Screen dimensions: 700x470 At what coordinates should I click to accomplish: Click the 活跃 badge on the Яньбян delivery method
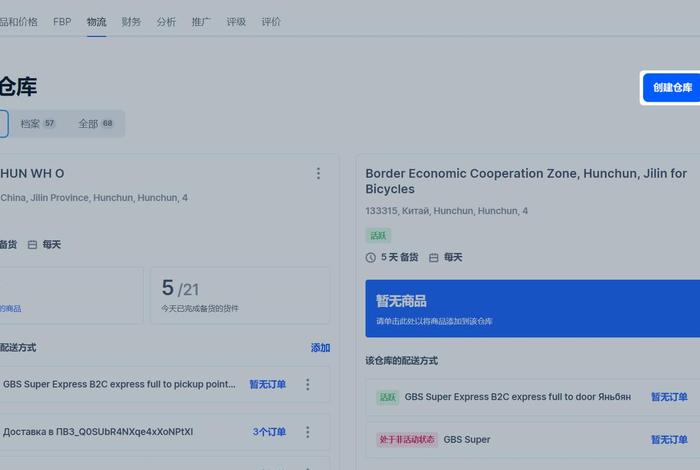[x=388, y=397]
